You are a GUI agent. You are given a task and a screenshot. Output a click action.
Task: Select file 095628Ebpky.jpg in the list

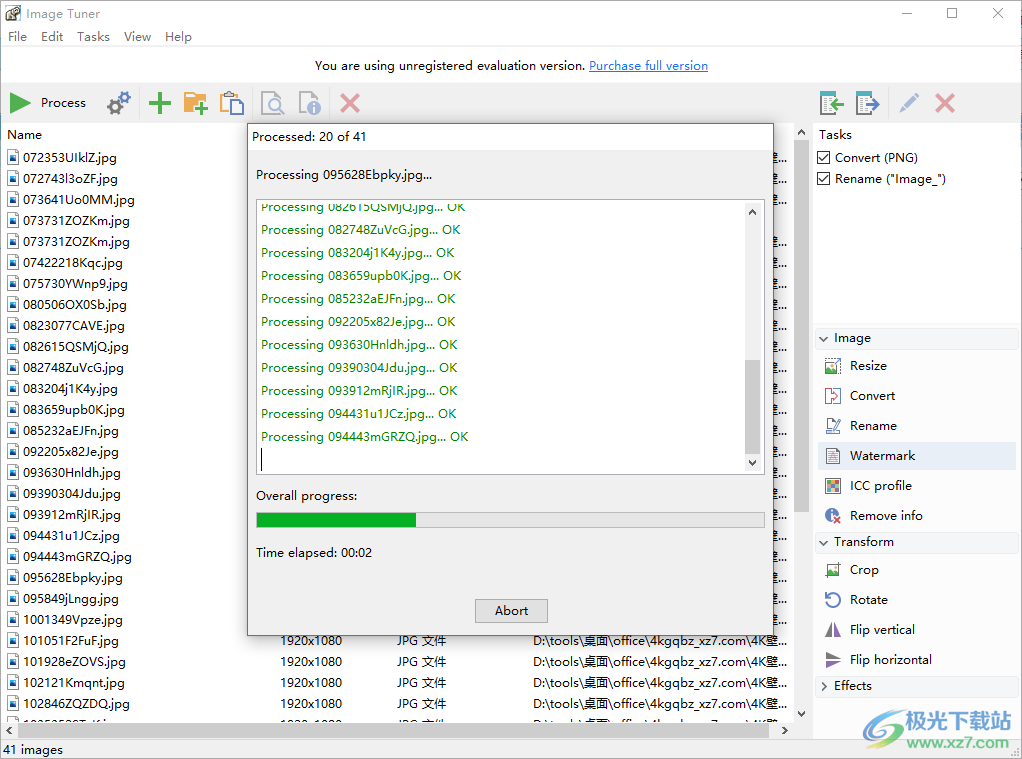click(72, 578)
